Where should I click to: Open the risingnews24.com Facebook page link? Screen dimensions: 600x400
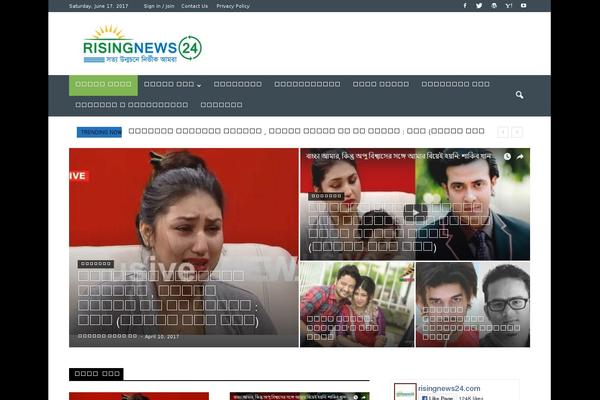449,388
